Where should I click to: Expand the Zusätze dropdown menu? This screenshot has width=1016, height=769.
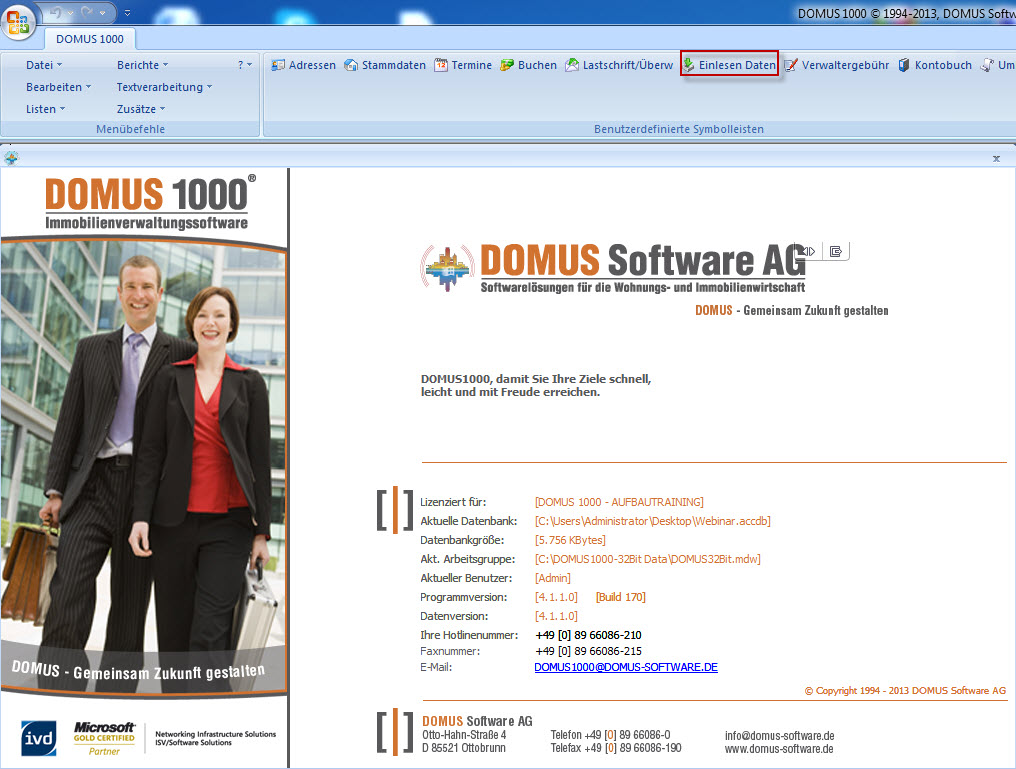click(141, 109)
